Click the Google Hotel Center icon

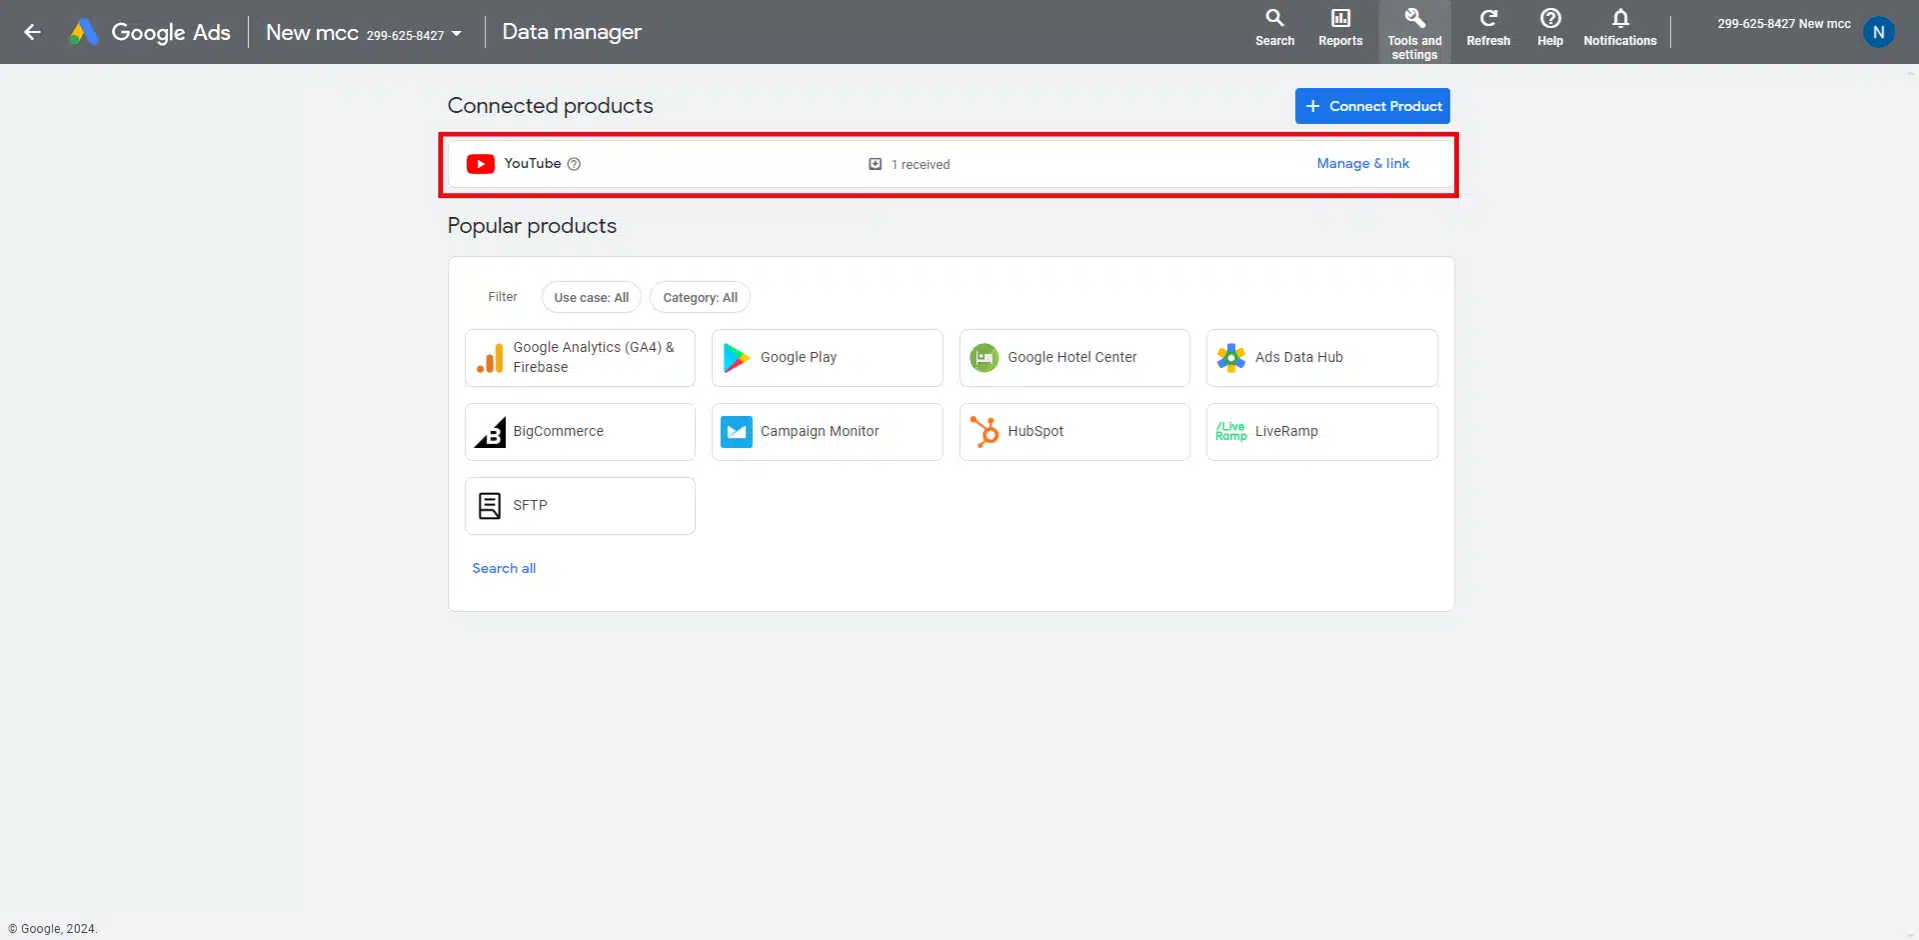coord(984,358)
